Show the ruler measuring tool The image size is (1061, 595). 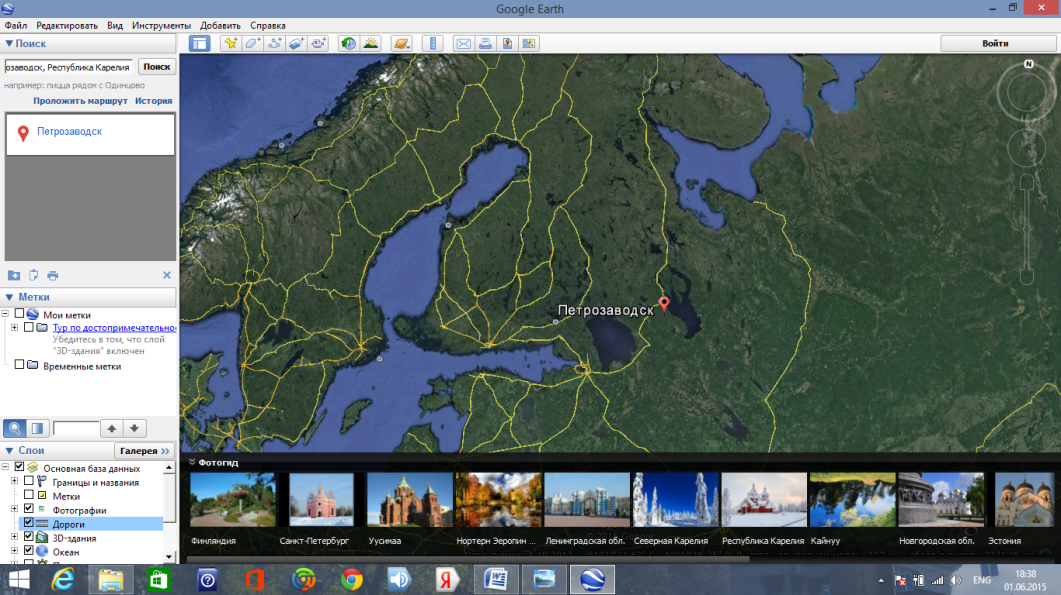click(x=432, y=43)
